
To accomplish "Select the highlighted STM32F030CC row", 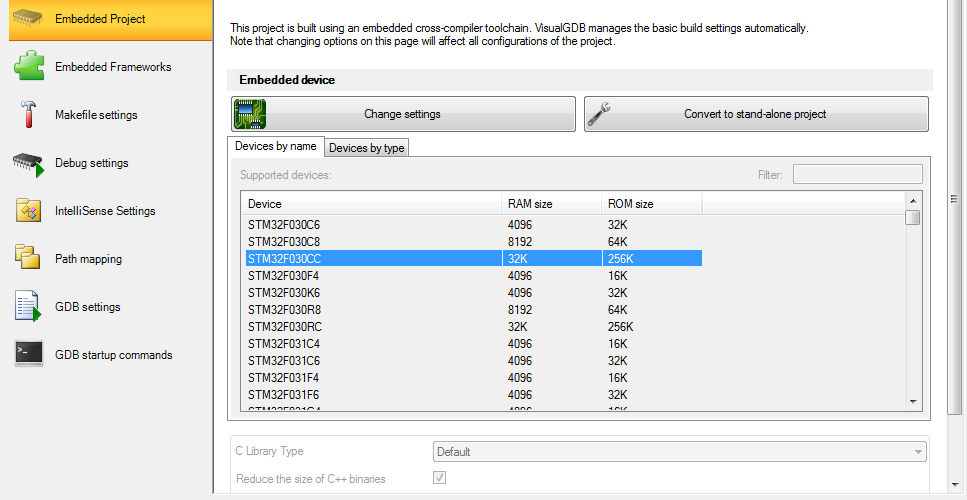I will [x=472, y=259].
